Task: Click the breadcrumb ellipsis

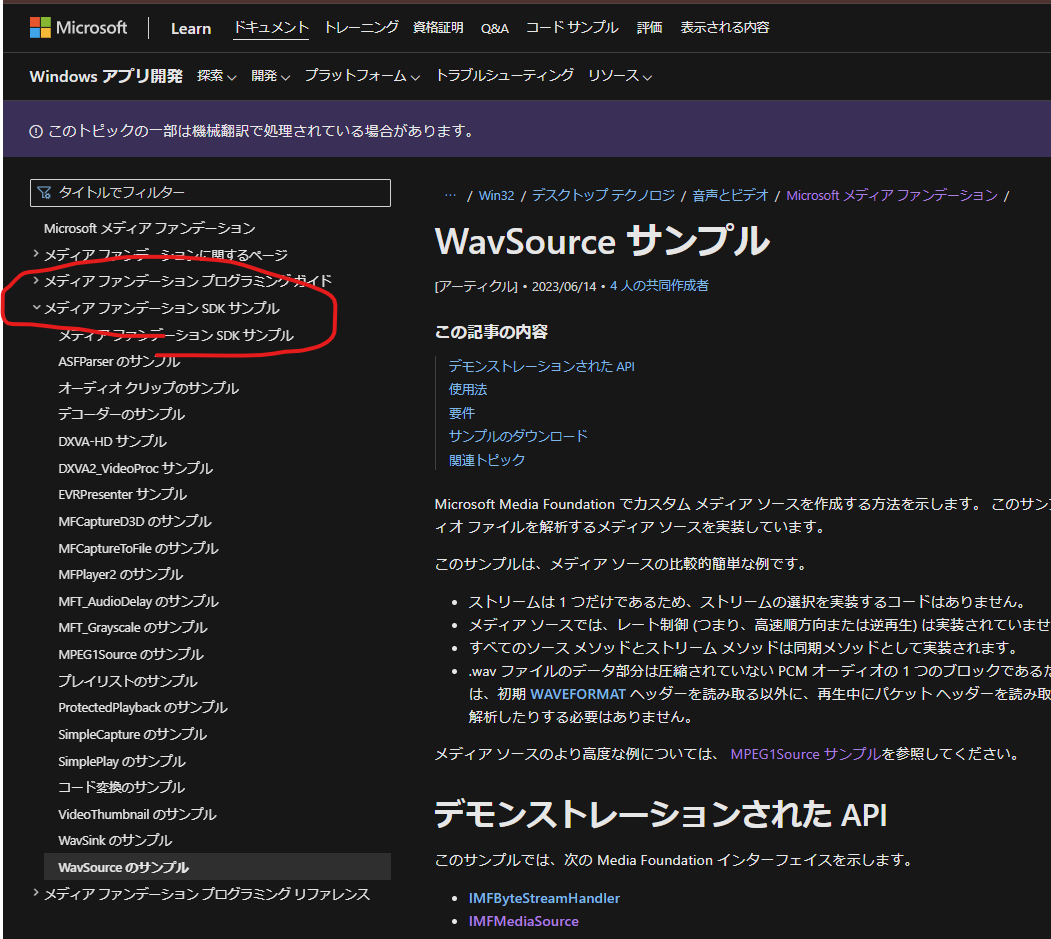Action: (450, 195)
